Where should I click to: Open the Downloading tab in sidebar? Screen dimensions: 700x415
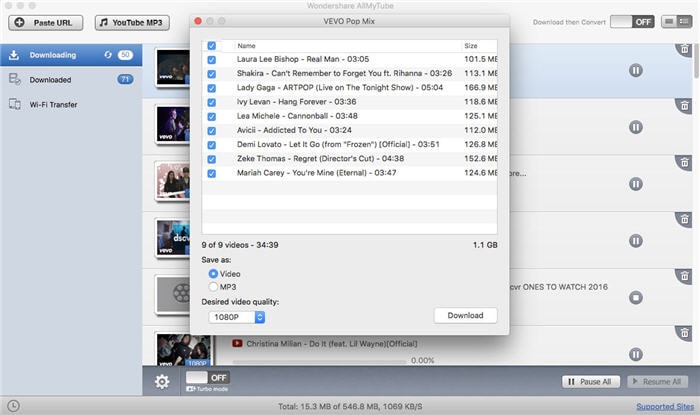(71, 55)
